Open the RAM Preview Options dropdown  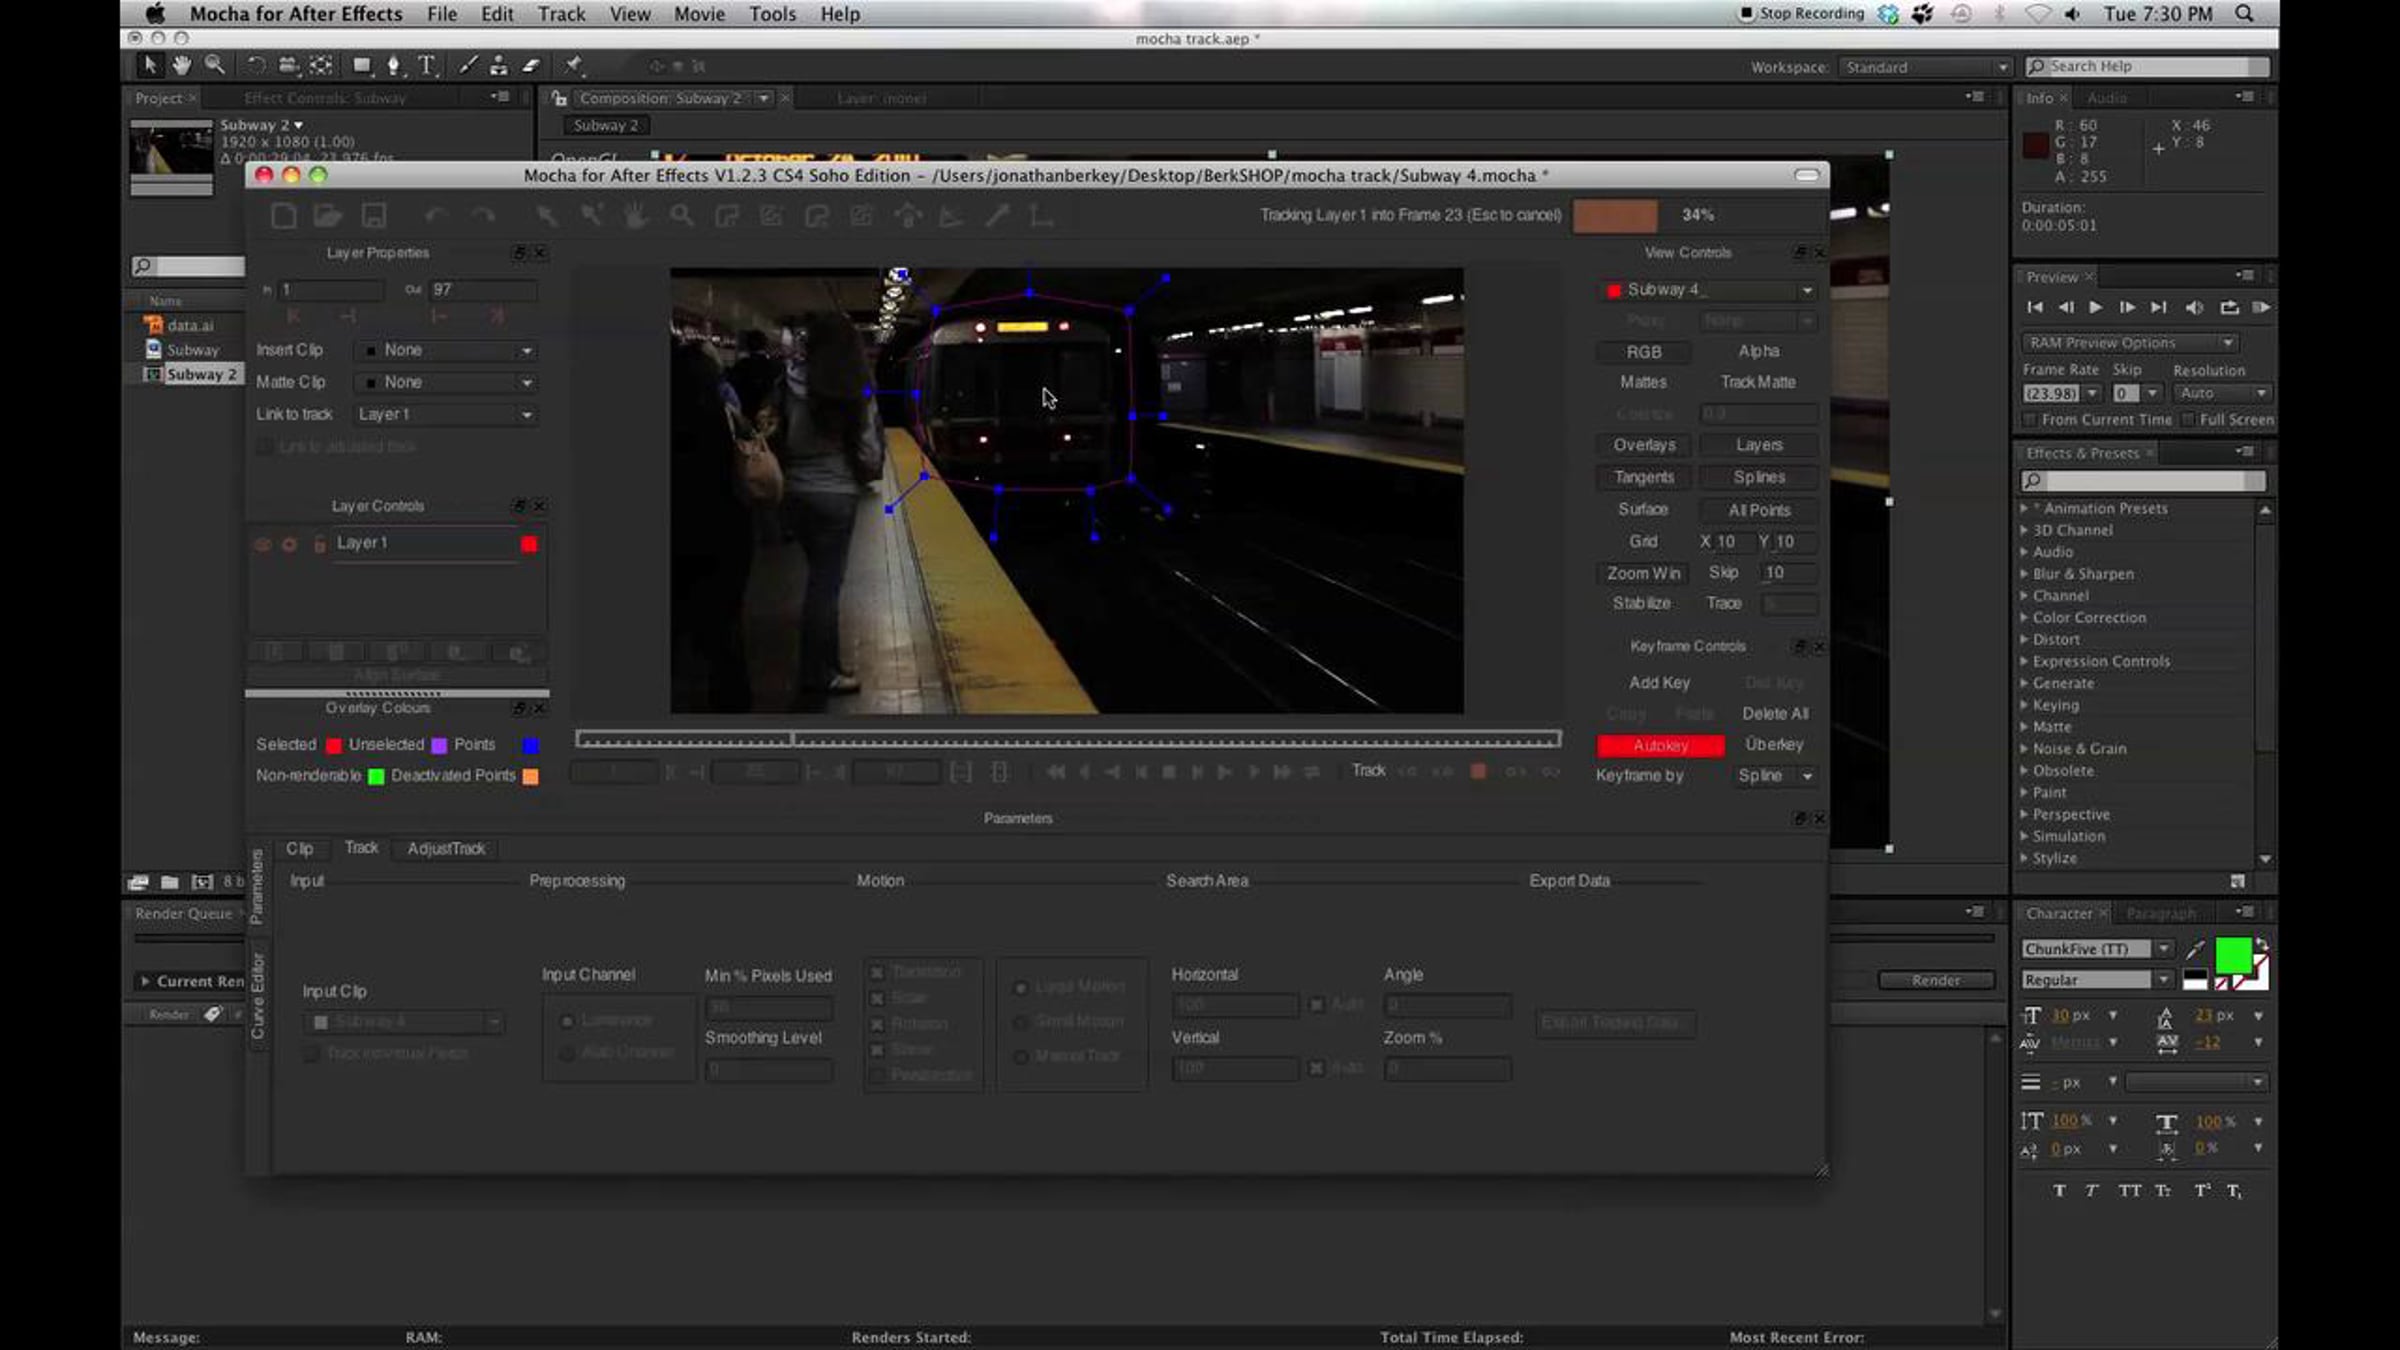(2129, 343)
